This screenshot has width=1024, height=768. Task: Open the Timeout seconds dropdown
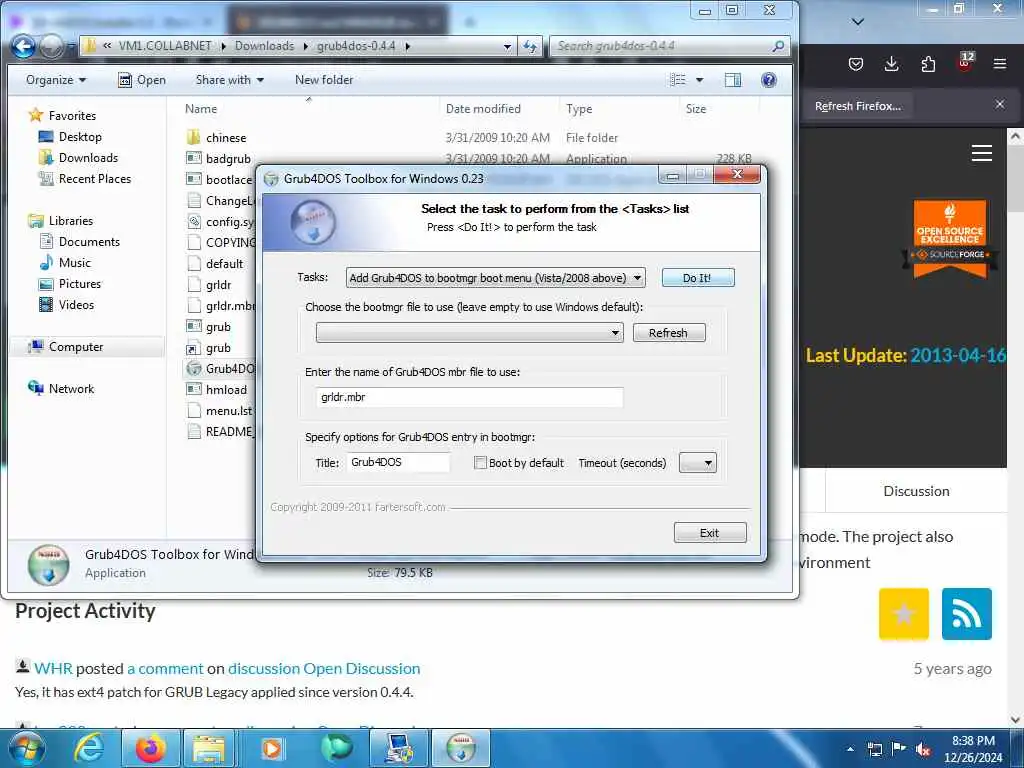pyautogui.click(x=697, y=462)
